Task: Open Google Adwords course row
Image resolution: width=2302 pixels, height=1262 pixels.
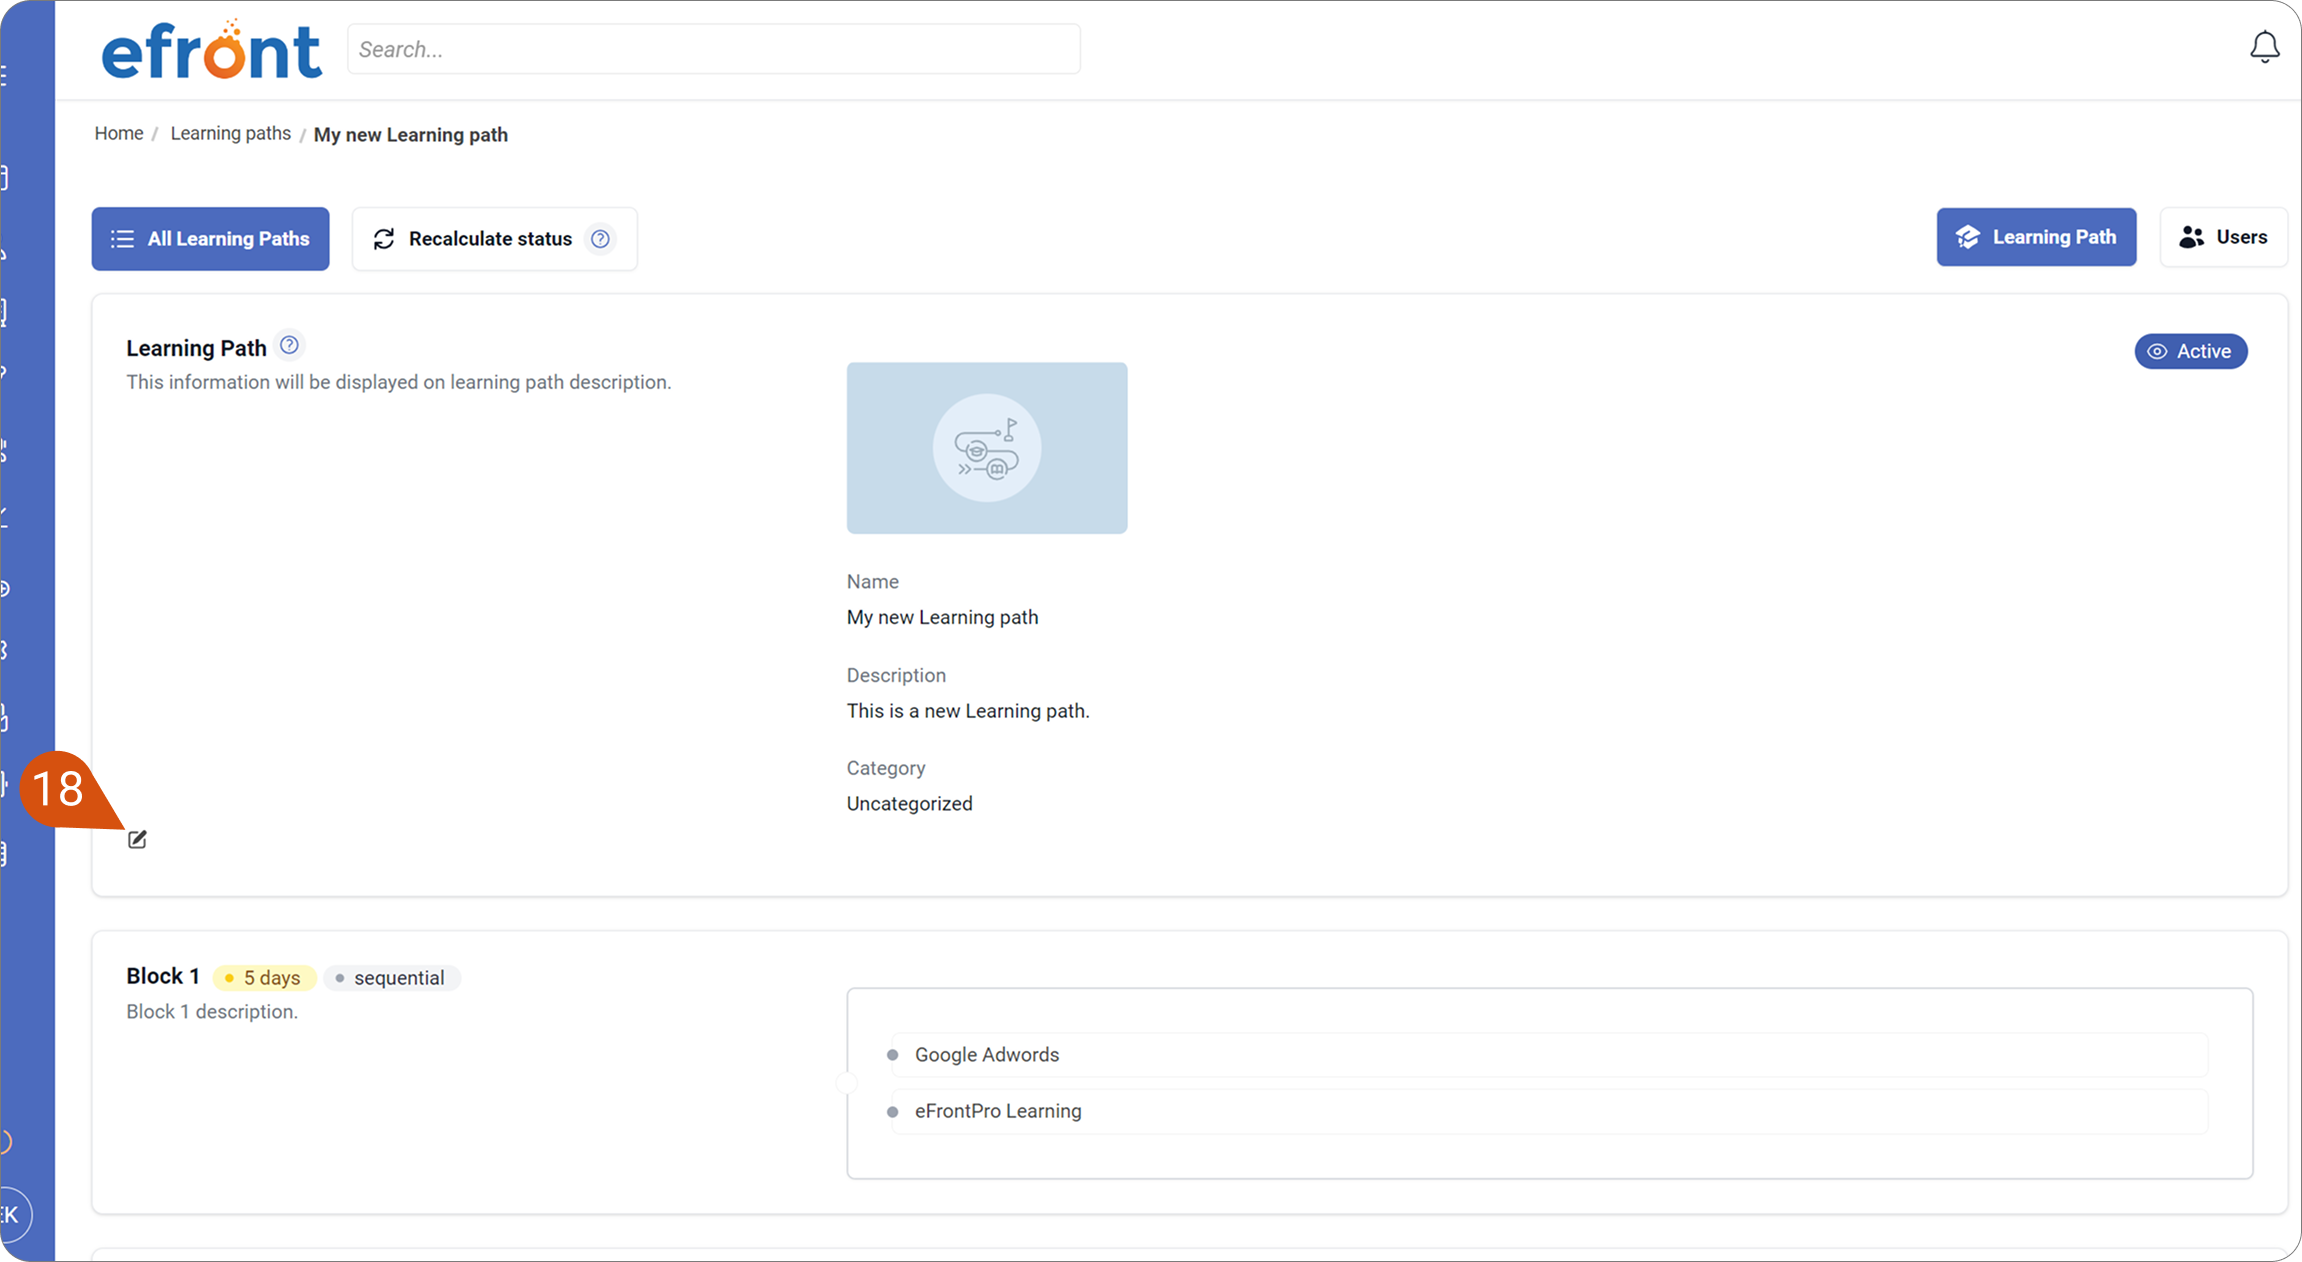Action: [x=1548, y=1055]
